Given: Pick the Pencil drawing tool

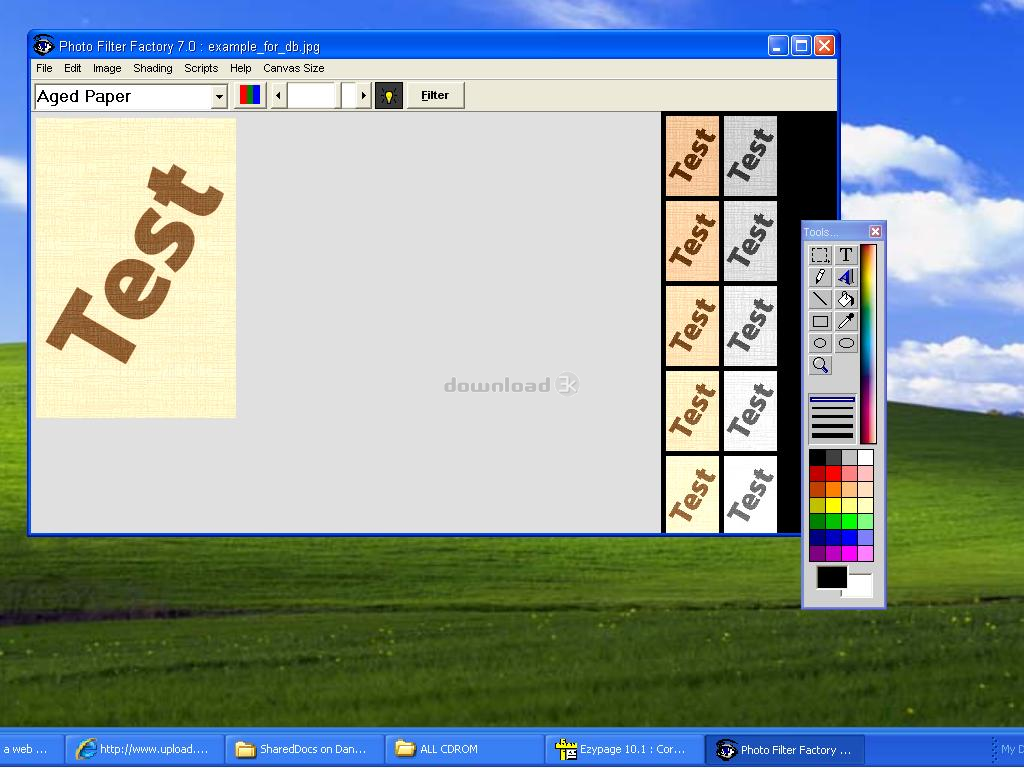Looking at the screenshot, I should tap(820, 277).
